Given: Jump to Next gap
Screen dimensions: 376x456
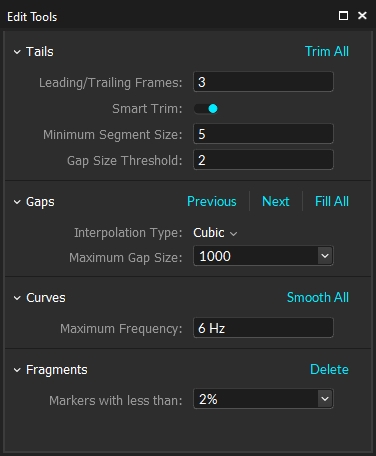Looking at the screenshot, I should [276, 201].
